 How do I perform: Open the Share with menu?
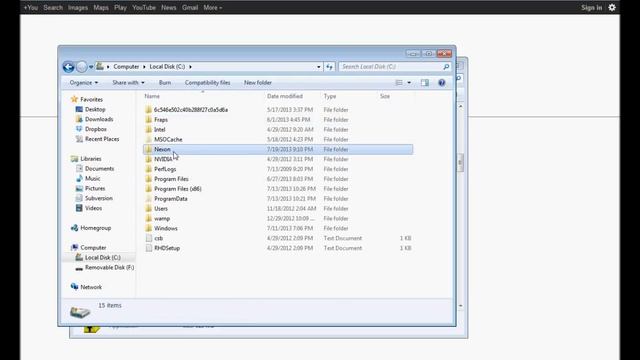click(128, 82)
